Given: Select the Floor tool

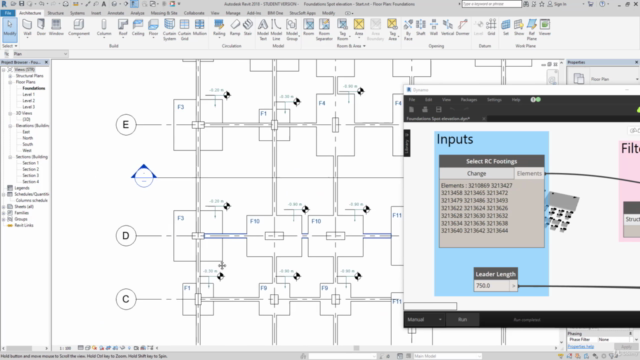Looking at the screenshot, I should click(x=153, y=27).
